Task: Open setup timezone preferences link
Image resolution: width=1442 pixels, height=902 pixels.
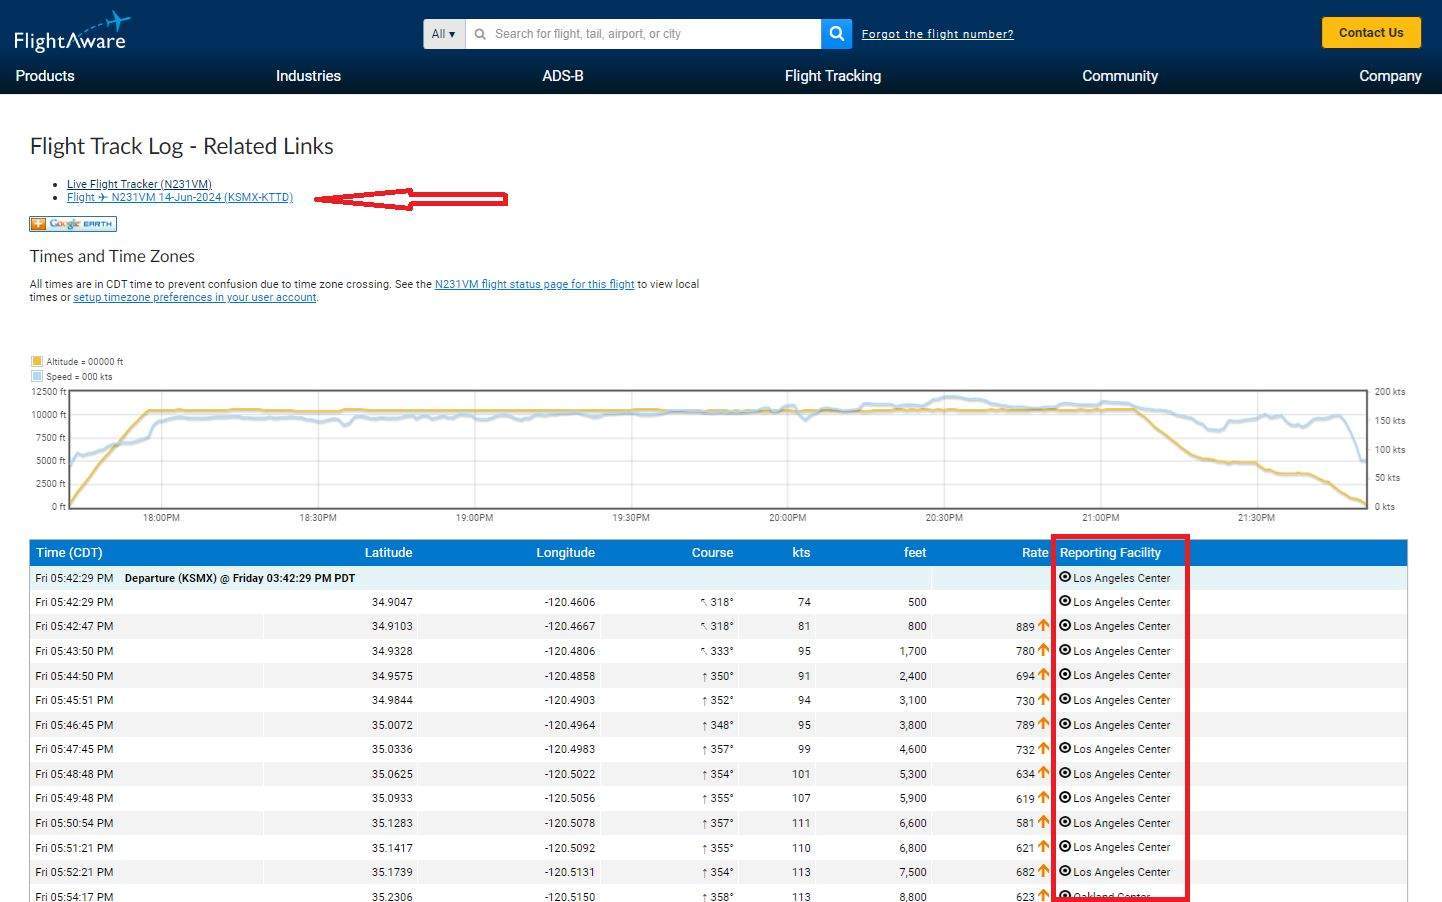Action: [x=194, y=297]
